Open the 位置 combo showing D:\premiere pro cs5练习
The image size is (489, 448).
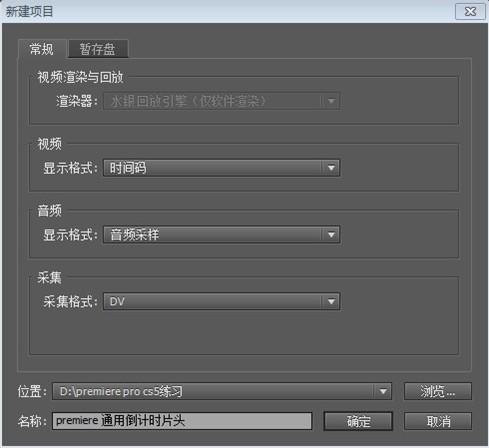tap(222, 391)
